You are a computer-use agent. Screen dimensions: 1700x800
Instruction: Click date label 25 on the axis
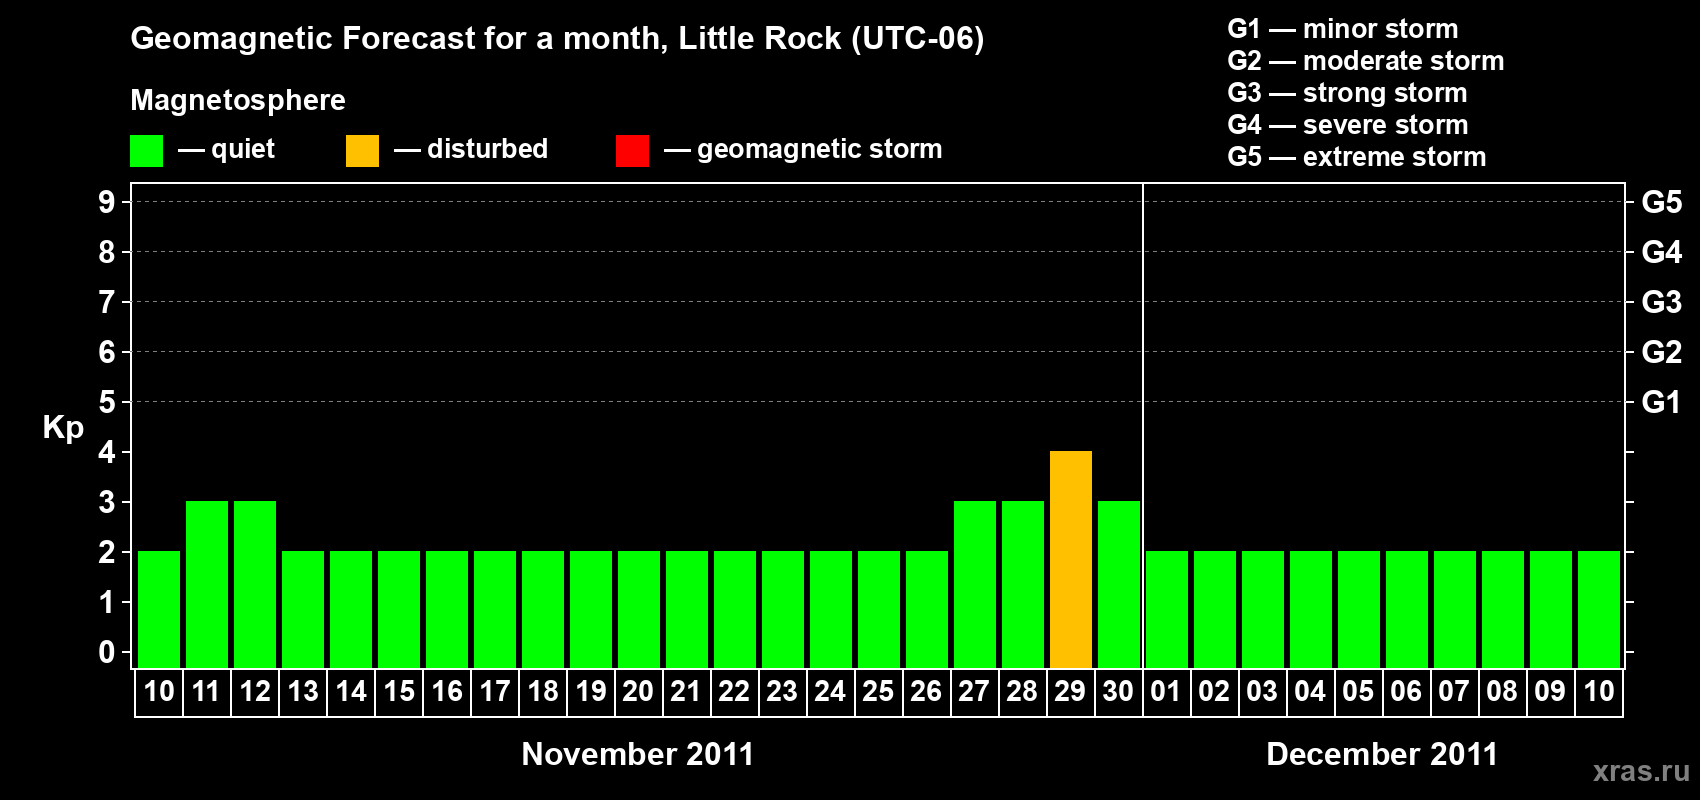click(x=878, y=691)
